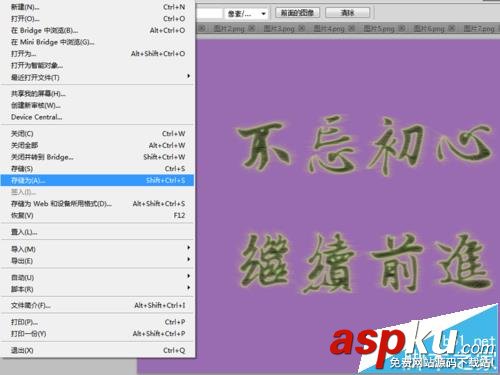Choose 新建(N)... from the File menu
The width and height of the screenshot is (500, 375).
pyautogui.click(x=97, y=7)
